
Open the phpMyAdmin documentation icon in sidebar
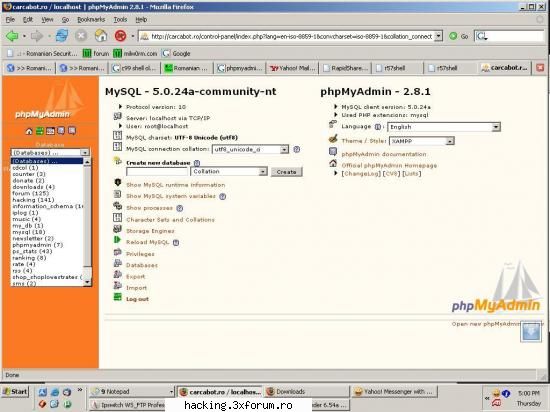[x=61, y=131]
